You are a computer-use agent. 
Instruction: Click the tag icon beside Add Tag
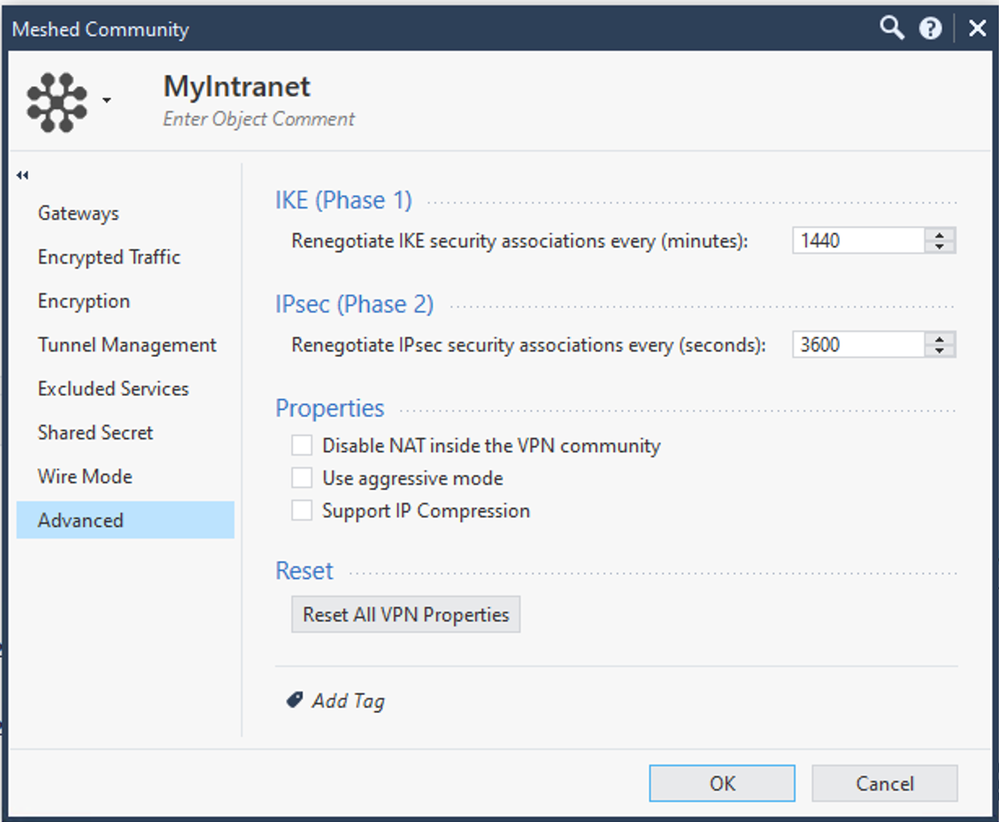click(294, 700)
